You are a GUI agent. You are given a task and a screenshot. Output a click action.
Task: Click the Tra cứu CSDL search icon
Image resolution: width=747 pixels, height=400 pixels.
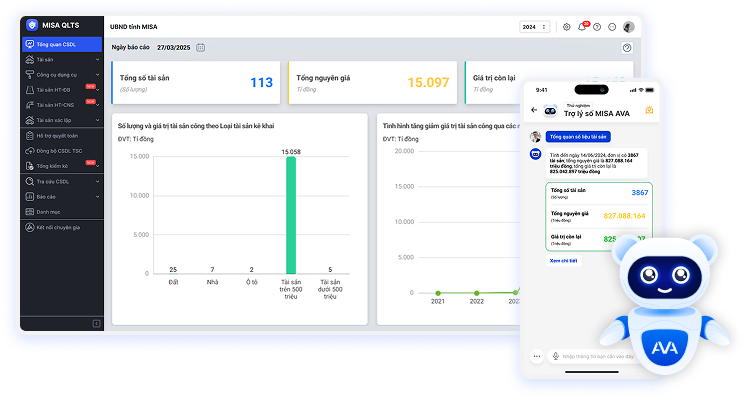coord(30,181)
